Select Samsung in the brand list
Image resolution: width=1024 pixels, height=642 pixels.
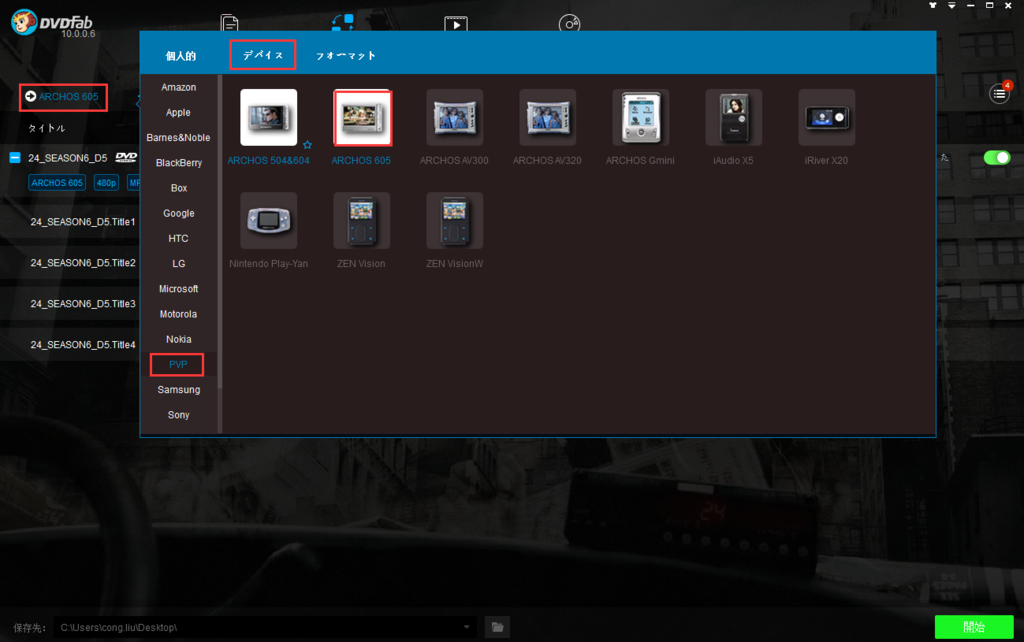coord(178,390)
